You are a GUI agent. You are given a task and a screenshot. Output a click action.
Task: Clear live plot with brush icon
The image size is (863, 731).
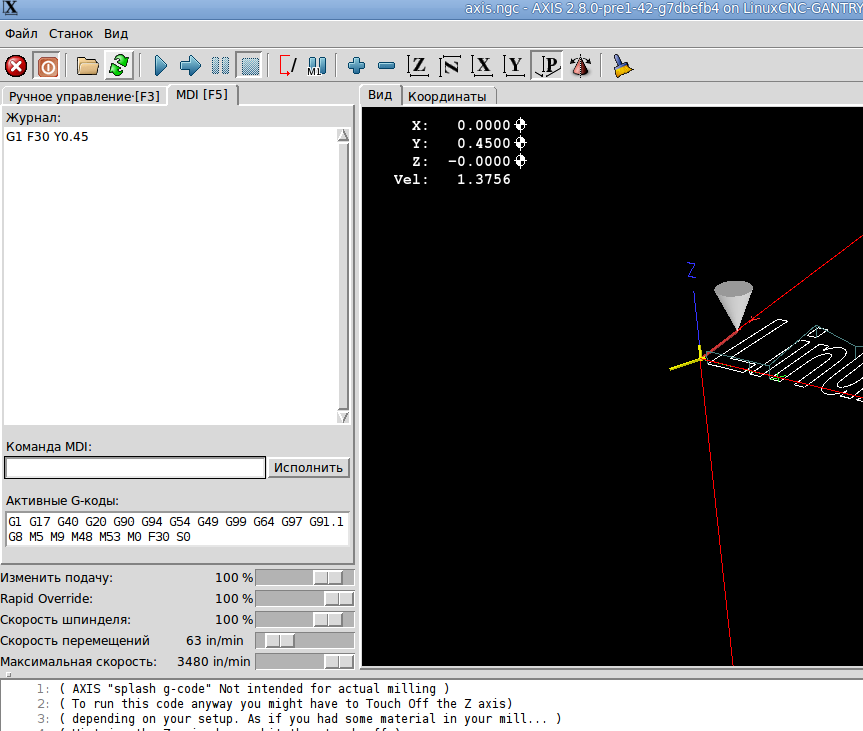(x=623, y=66)
